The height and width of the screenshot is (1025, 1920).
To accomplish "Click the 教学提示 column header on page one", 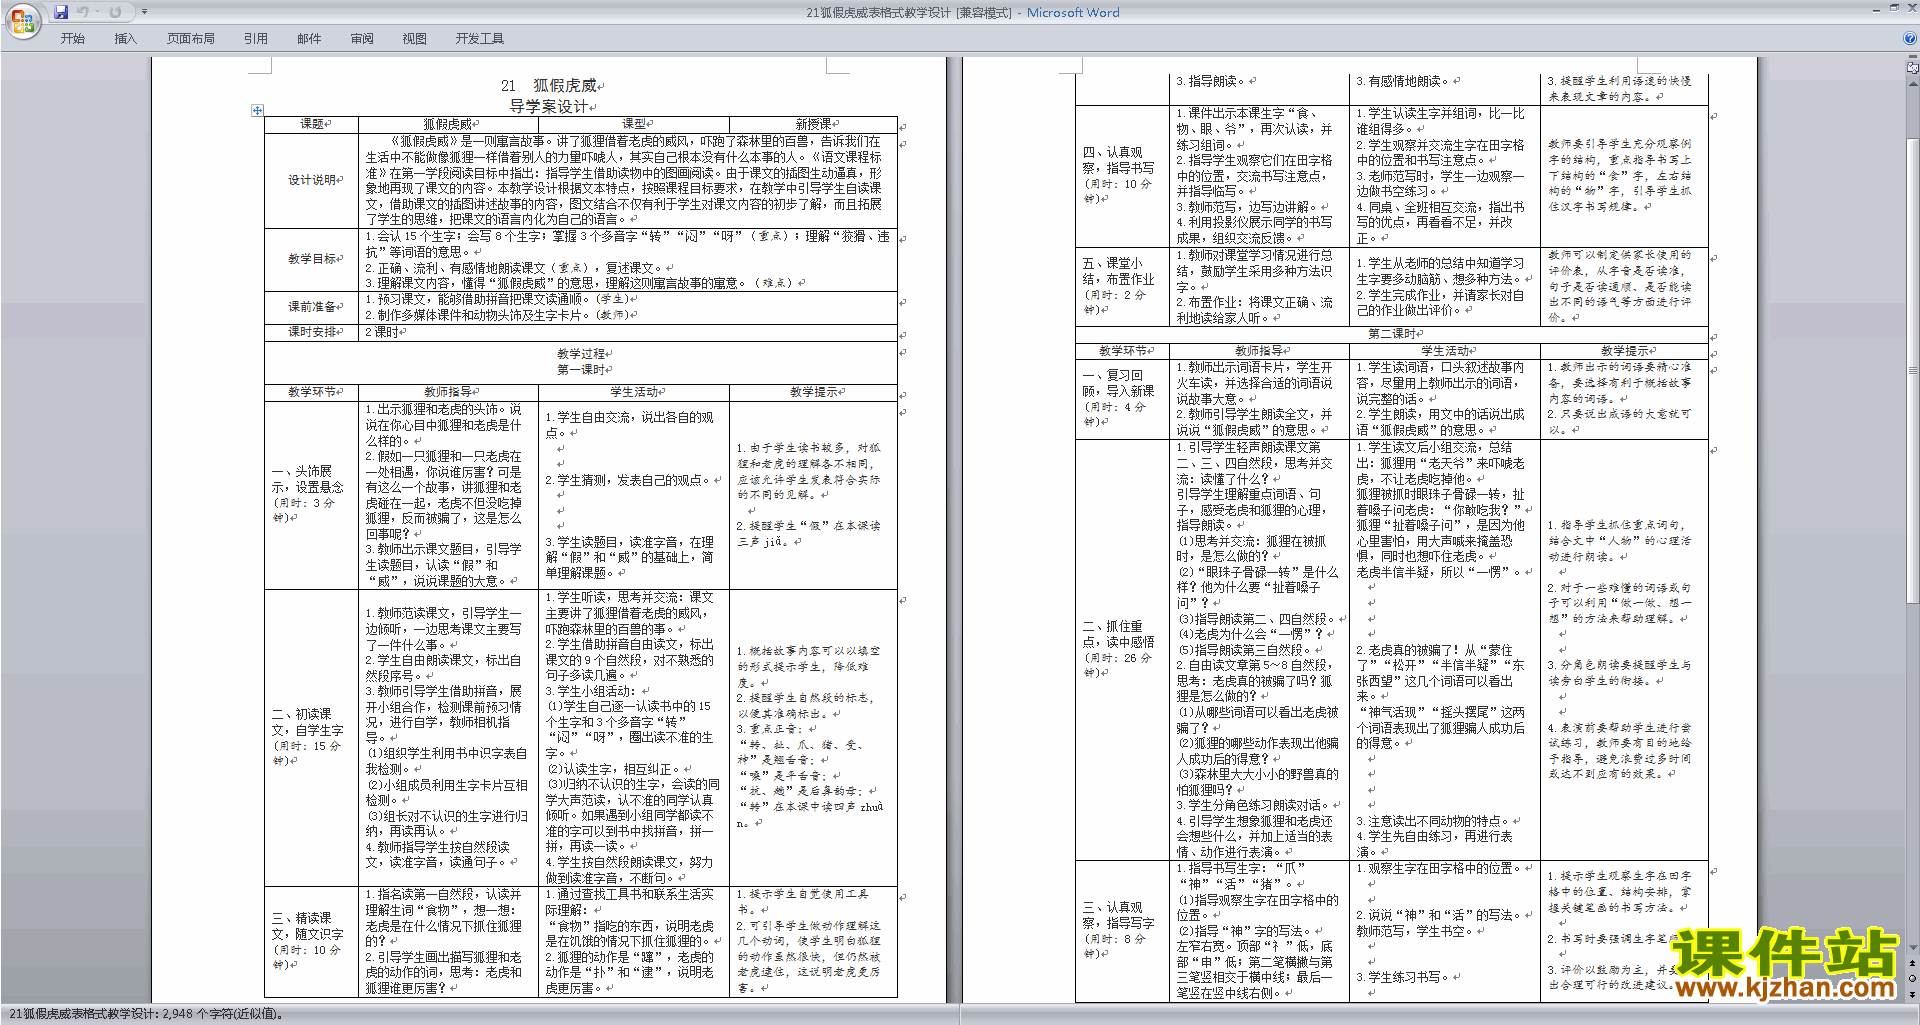I will click(813, 392).
